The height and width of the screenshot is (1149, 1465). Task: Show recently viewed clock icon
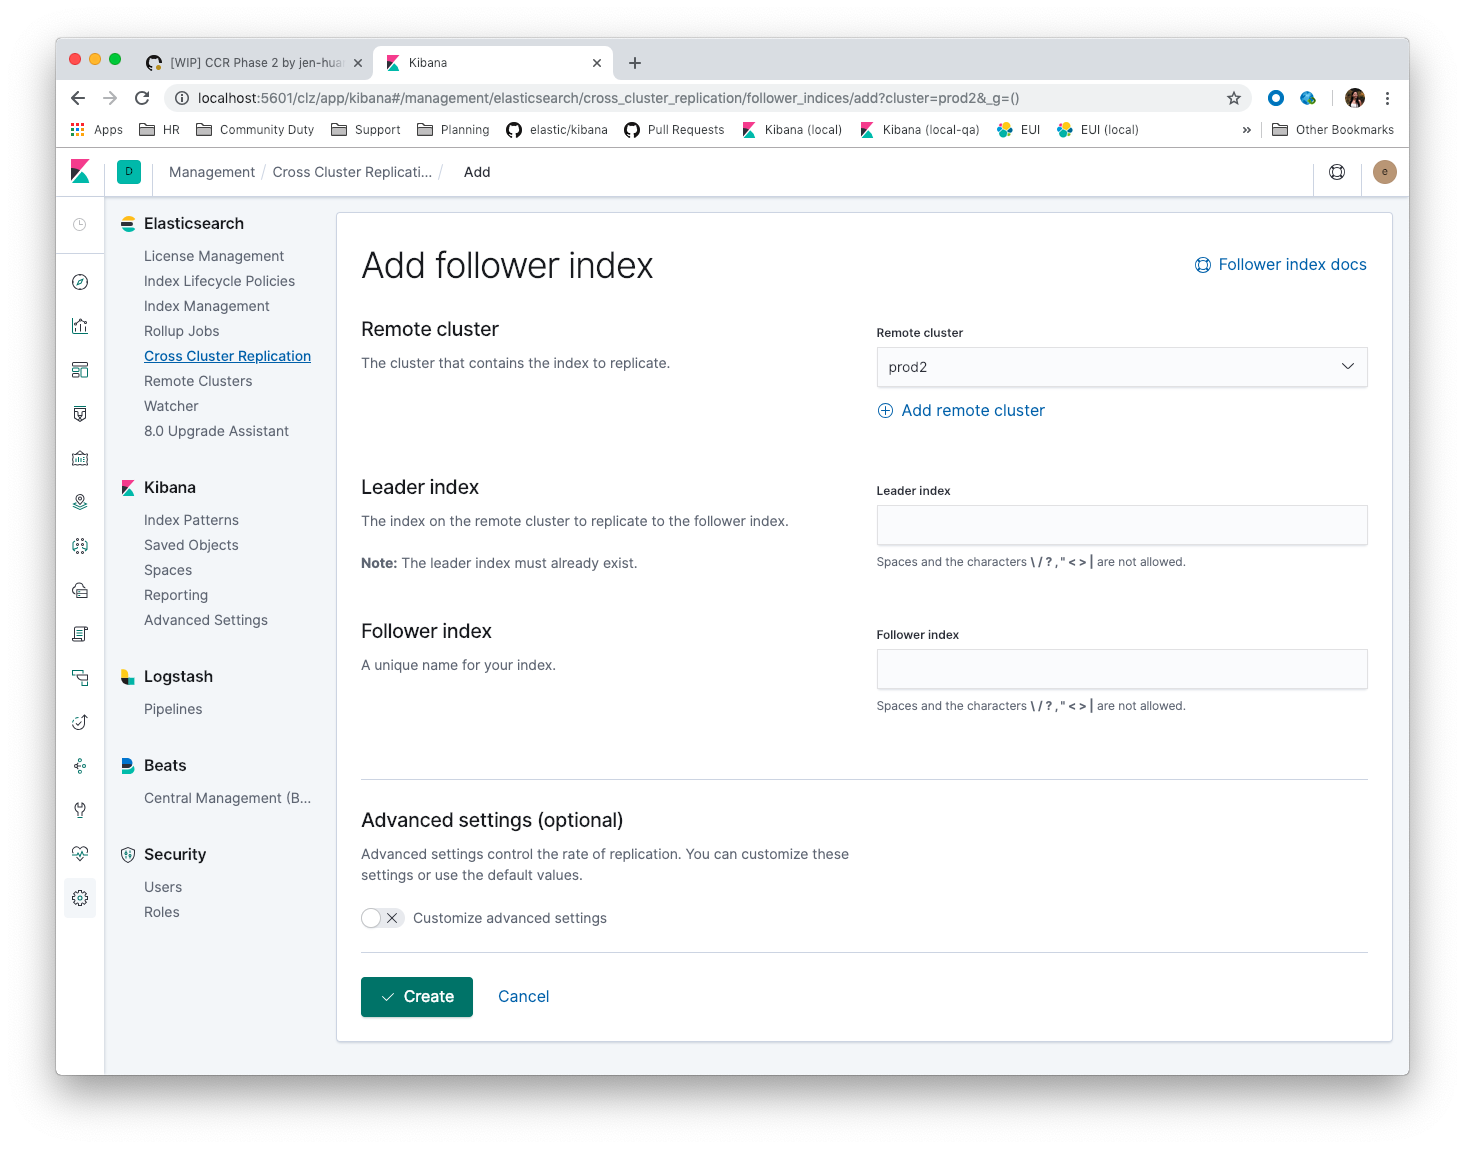click(80, 225)
